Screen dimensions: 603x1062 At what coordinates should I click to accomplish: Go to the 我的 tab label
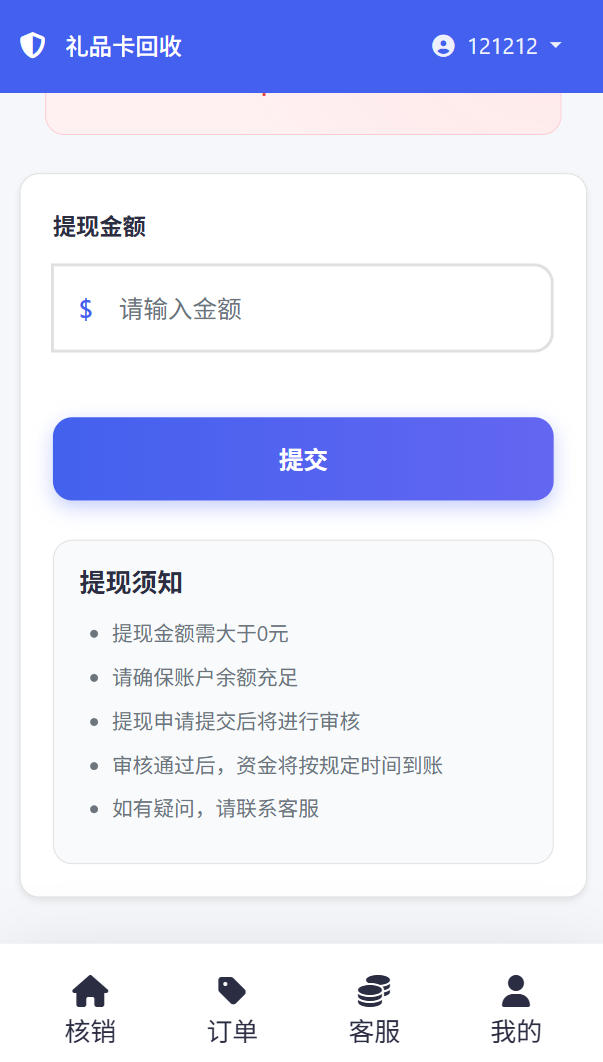tap(516, 1031)
